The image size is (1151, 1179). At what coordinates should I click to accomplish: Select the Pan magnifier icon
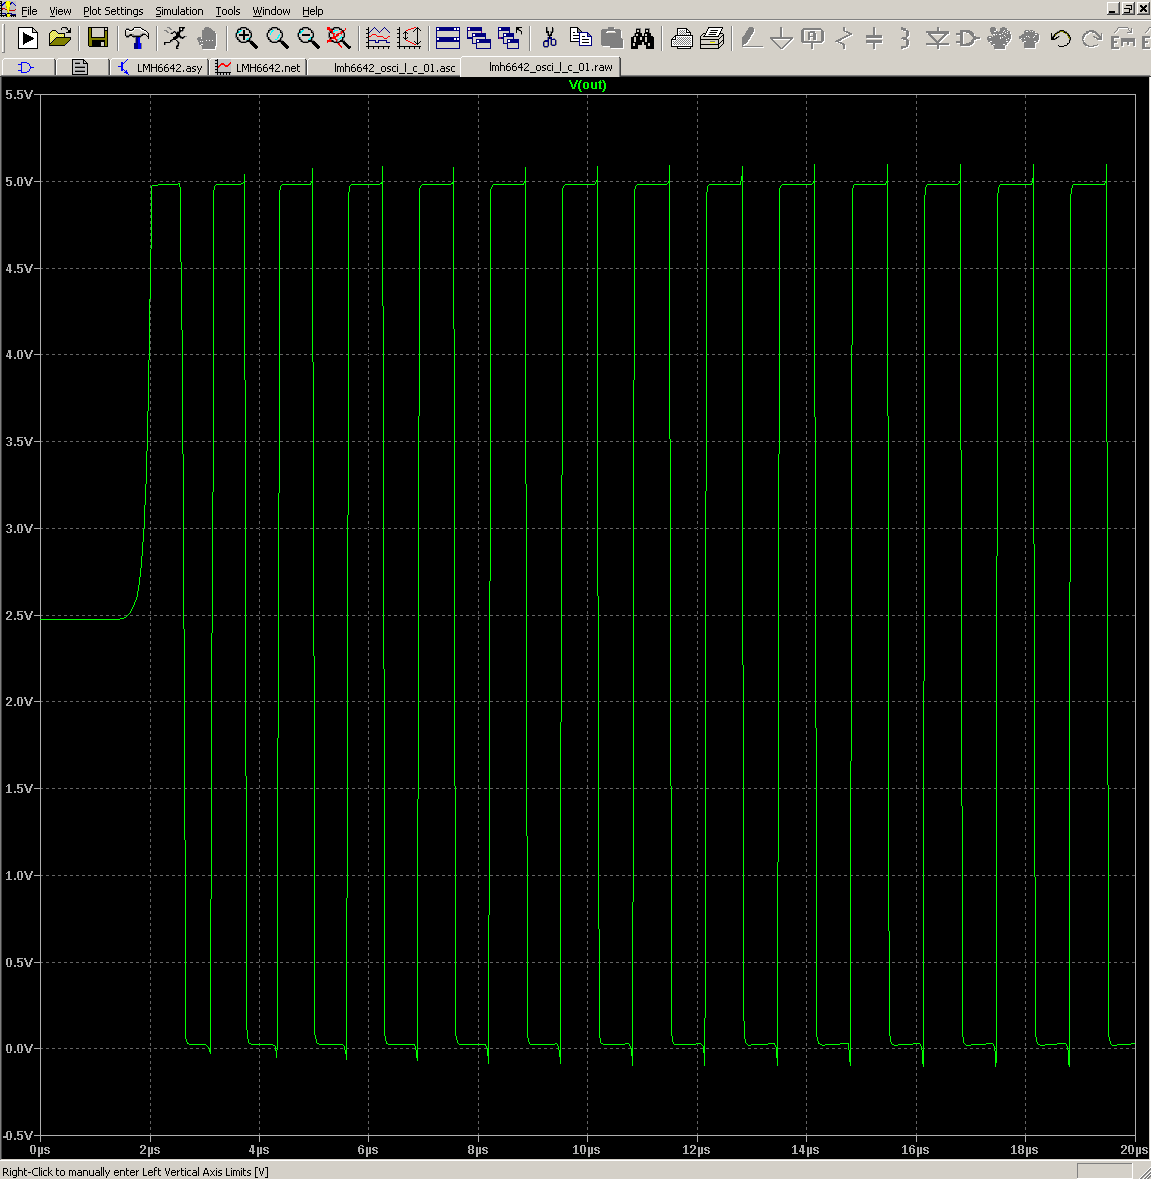pyautogui.click(x=277, y=38)
